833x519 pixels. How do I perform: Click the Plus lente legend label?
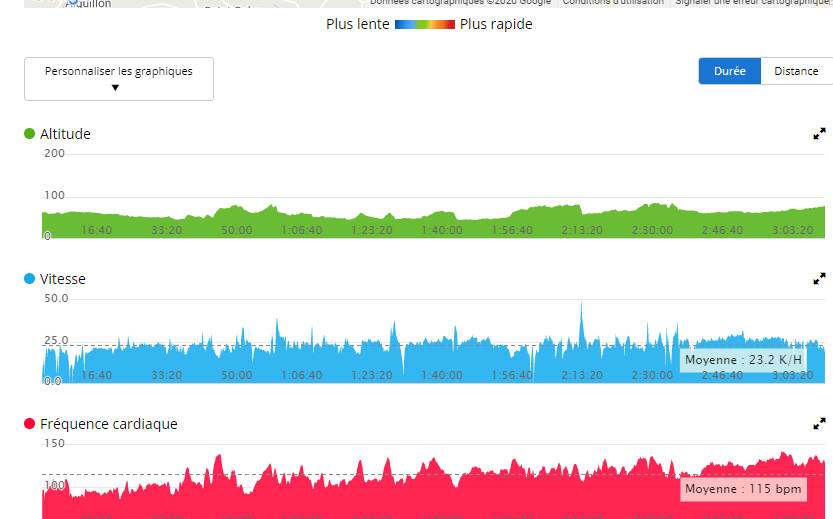pyautogui.click(x=358, y=24)
